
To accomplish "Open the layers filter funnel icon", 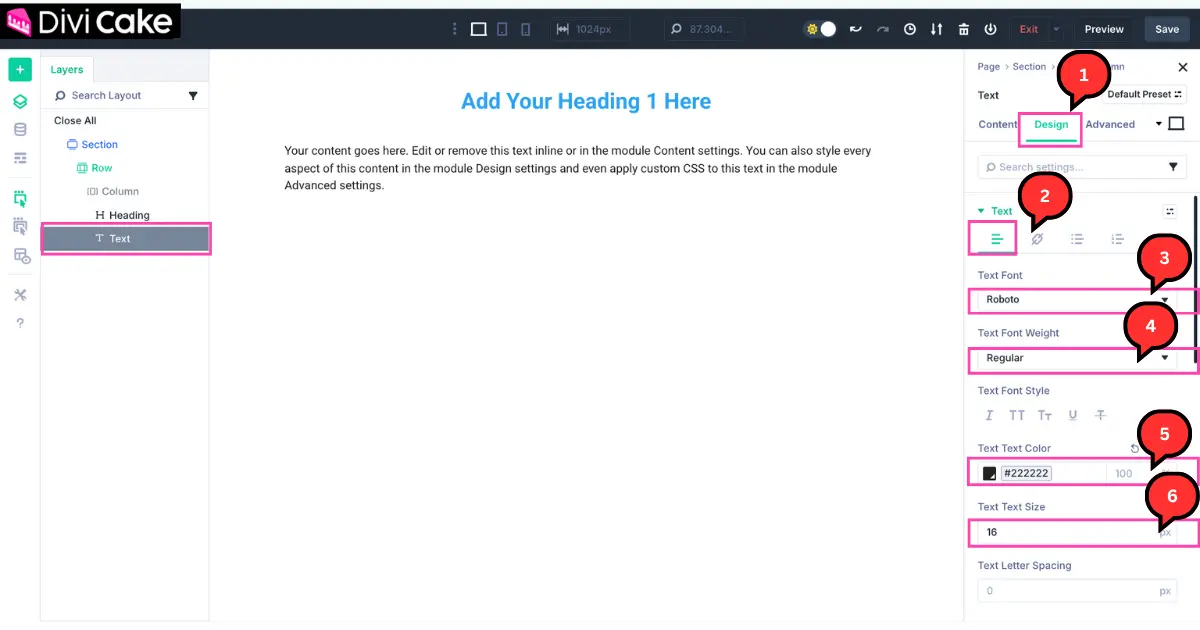I will tap(194, 96).
